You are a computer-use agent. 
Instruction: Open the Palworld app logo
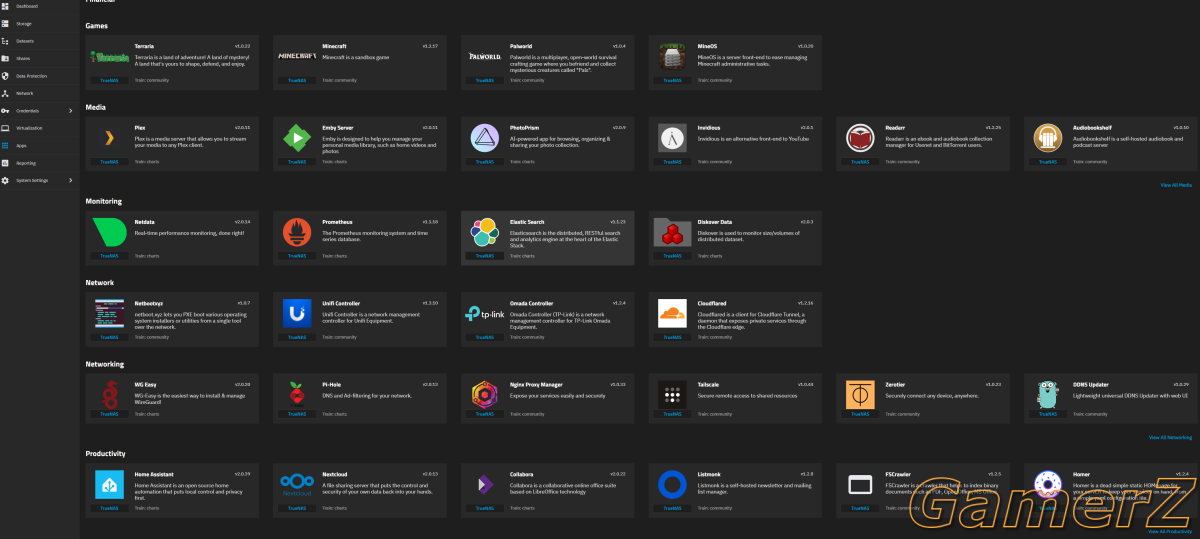485,56
